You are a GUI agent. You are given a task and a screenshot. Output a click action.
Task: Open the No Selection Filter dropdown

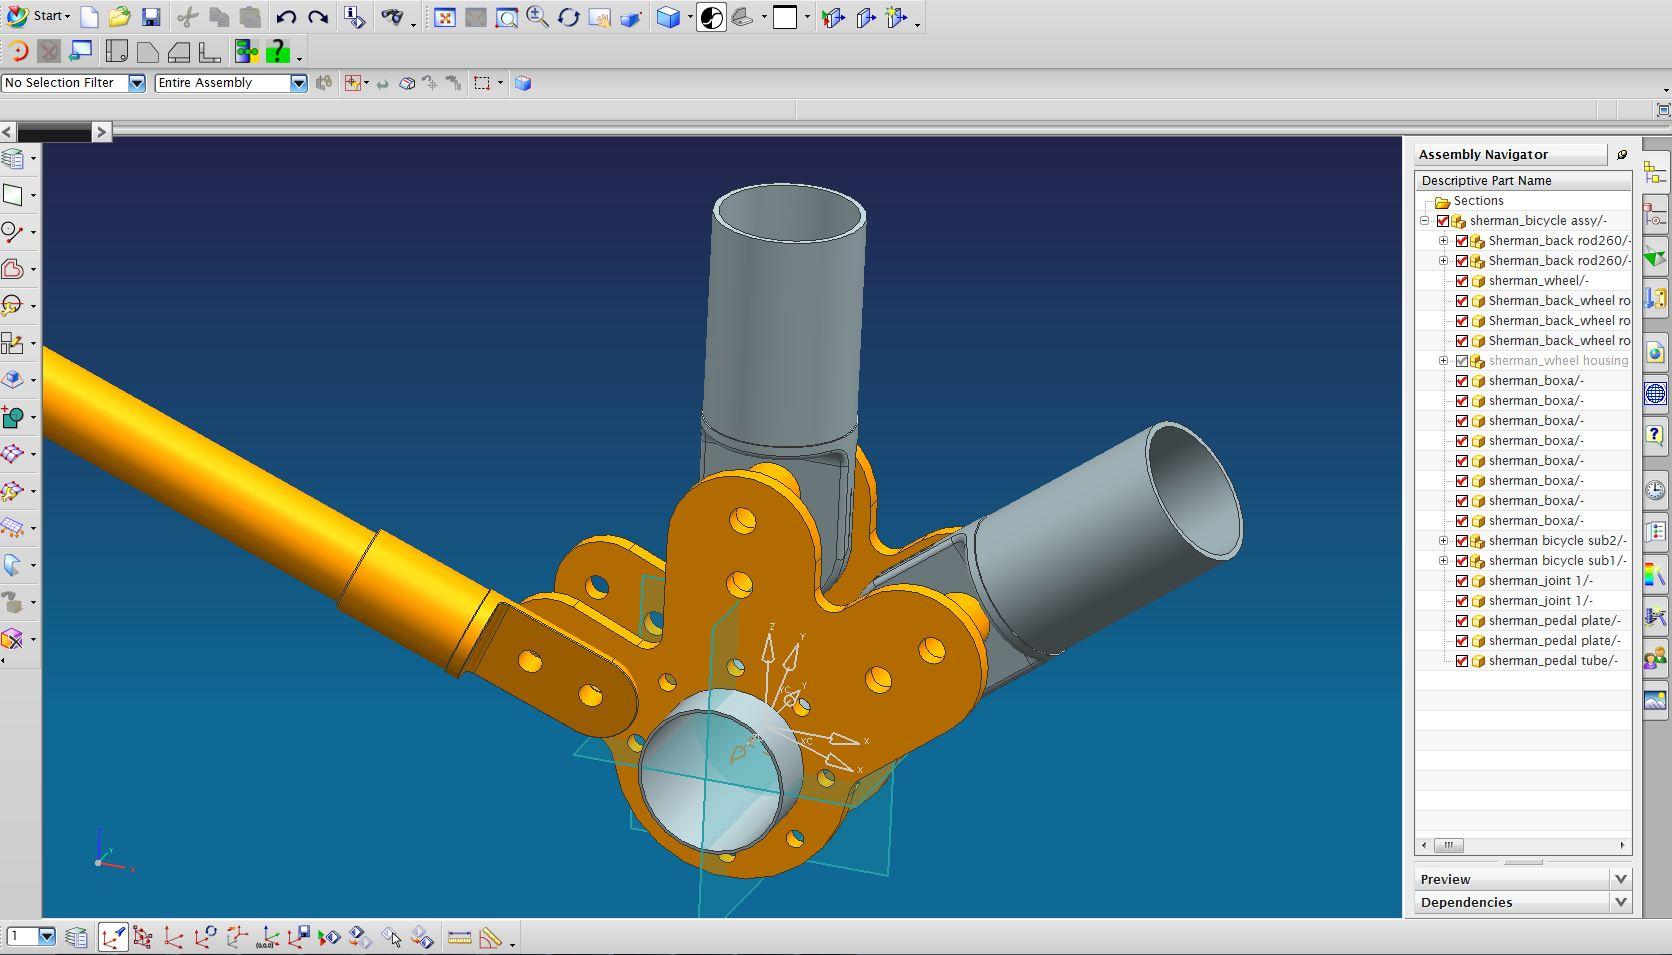click(137, 83)
